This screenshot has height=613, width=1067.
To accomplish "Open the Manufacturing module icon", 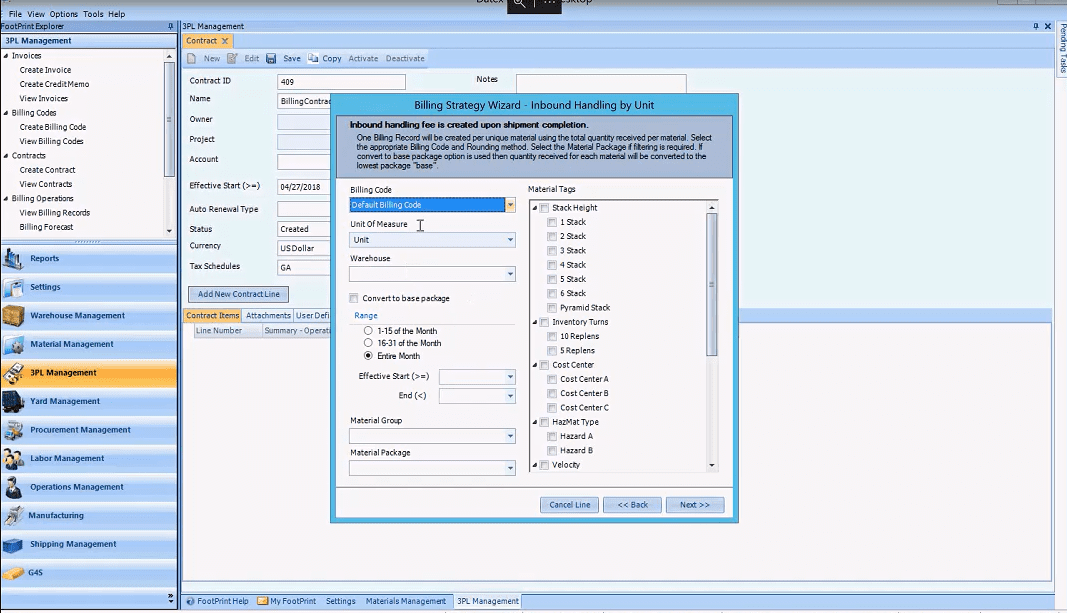I will click(14, 516).
